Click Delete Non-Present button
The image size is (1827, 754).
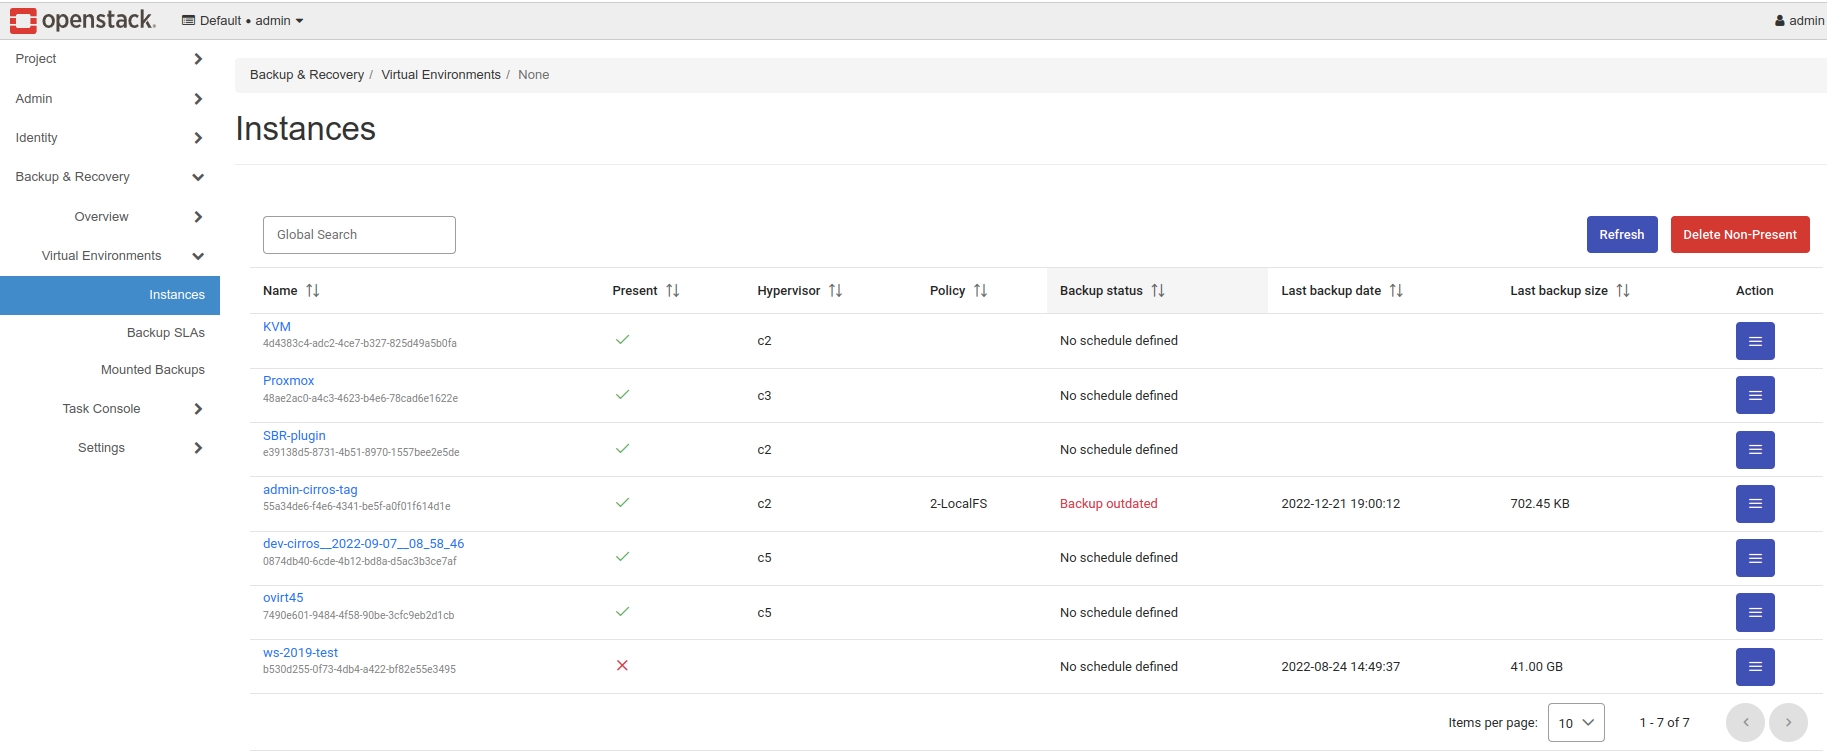coord(1739,235)
